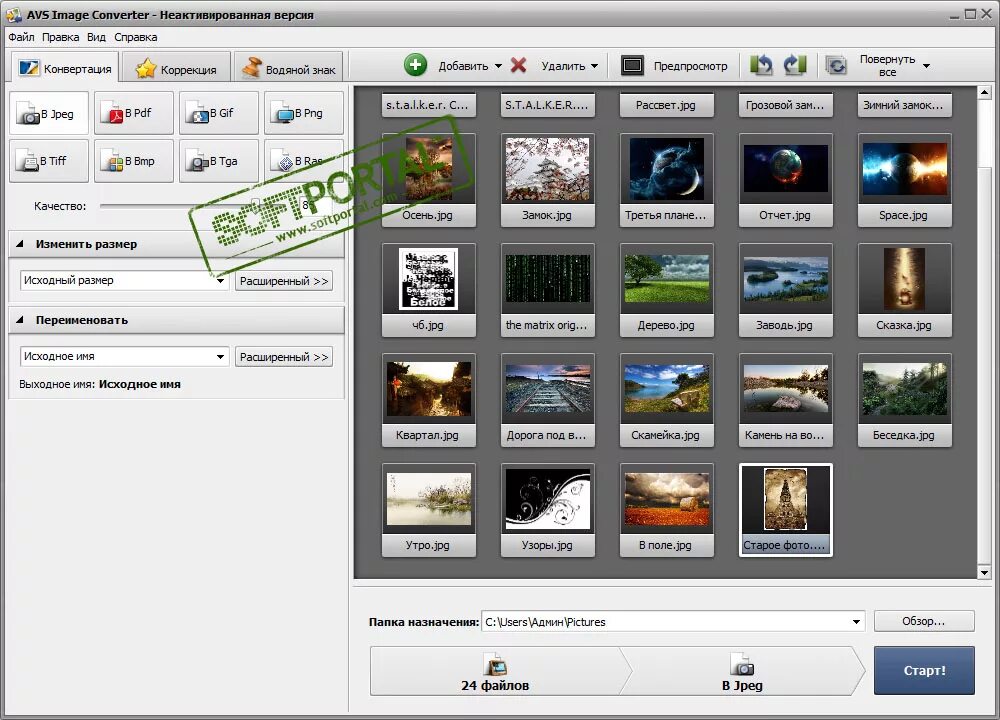Image resolution: width=1000 pixels, height=720 pixels.
Task: Select the Space.jpg thumbnail
Action: click(904, 180)
